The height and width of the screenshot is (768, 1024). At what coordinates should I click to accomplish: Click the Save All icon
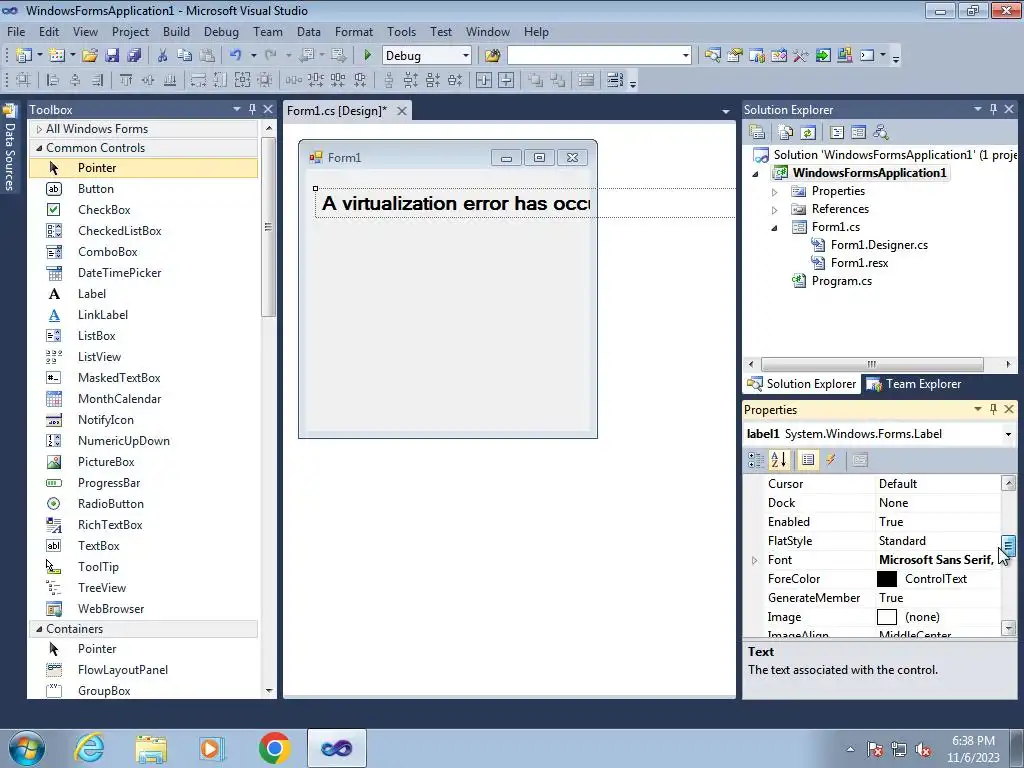click(135, 56)
